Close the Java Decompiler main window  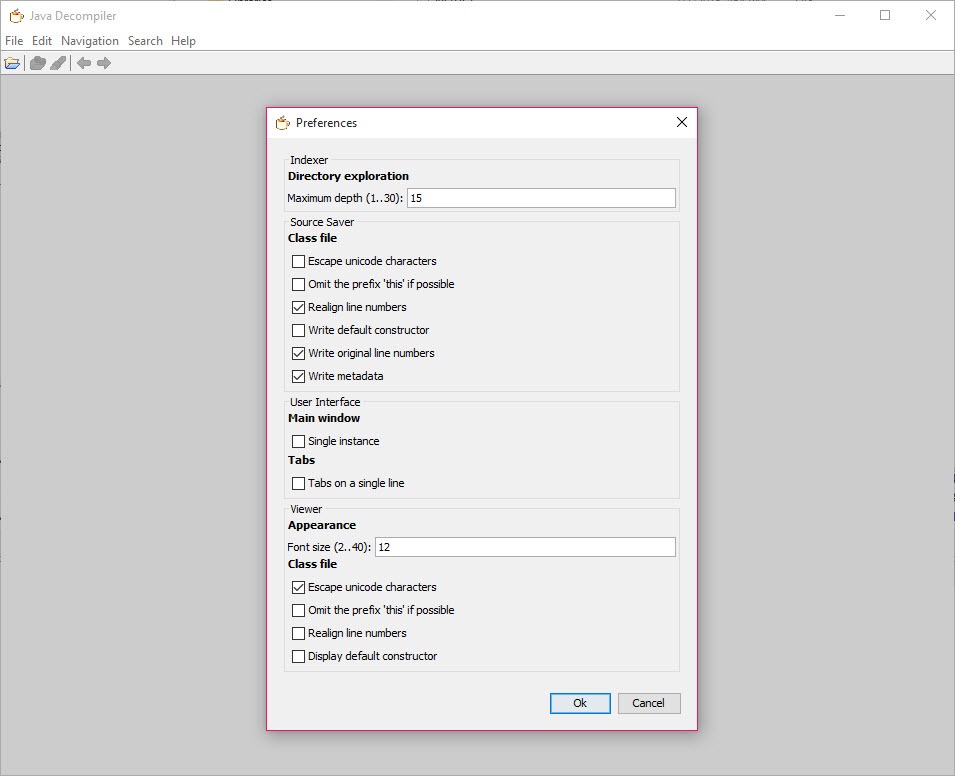(931, 15)
